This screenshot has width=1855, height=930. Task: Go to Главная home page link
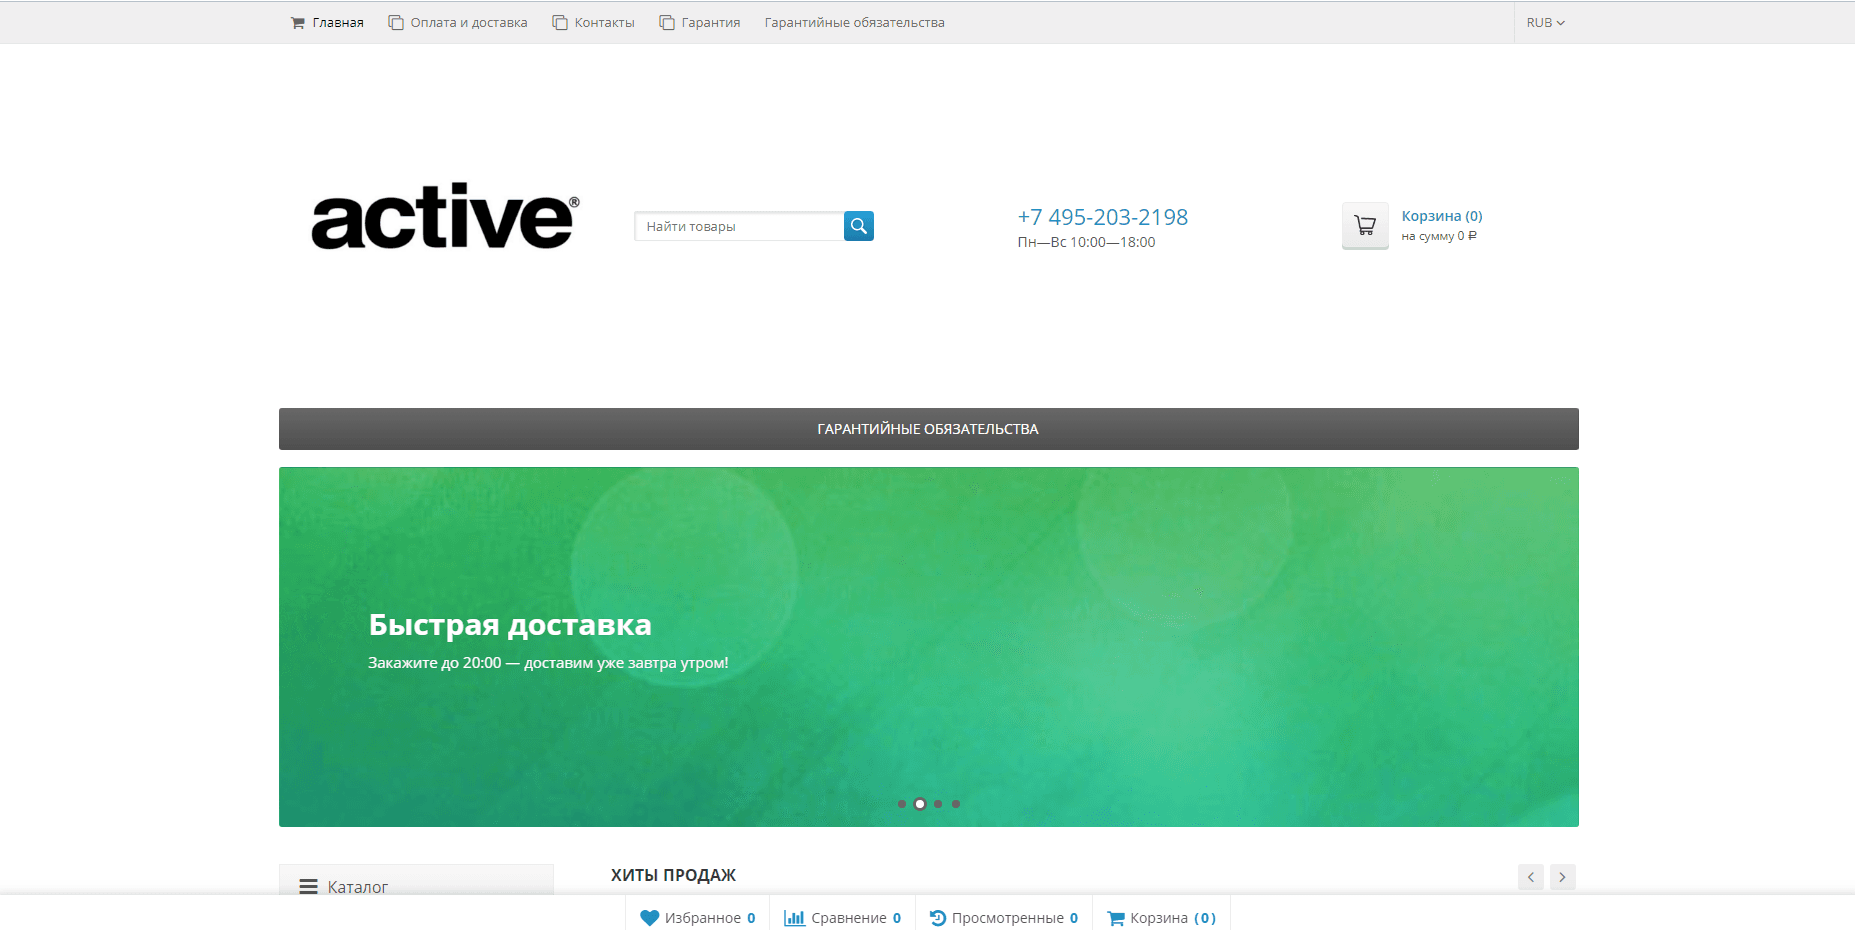327,23
